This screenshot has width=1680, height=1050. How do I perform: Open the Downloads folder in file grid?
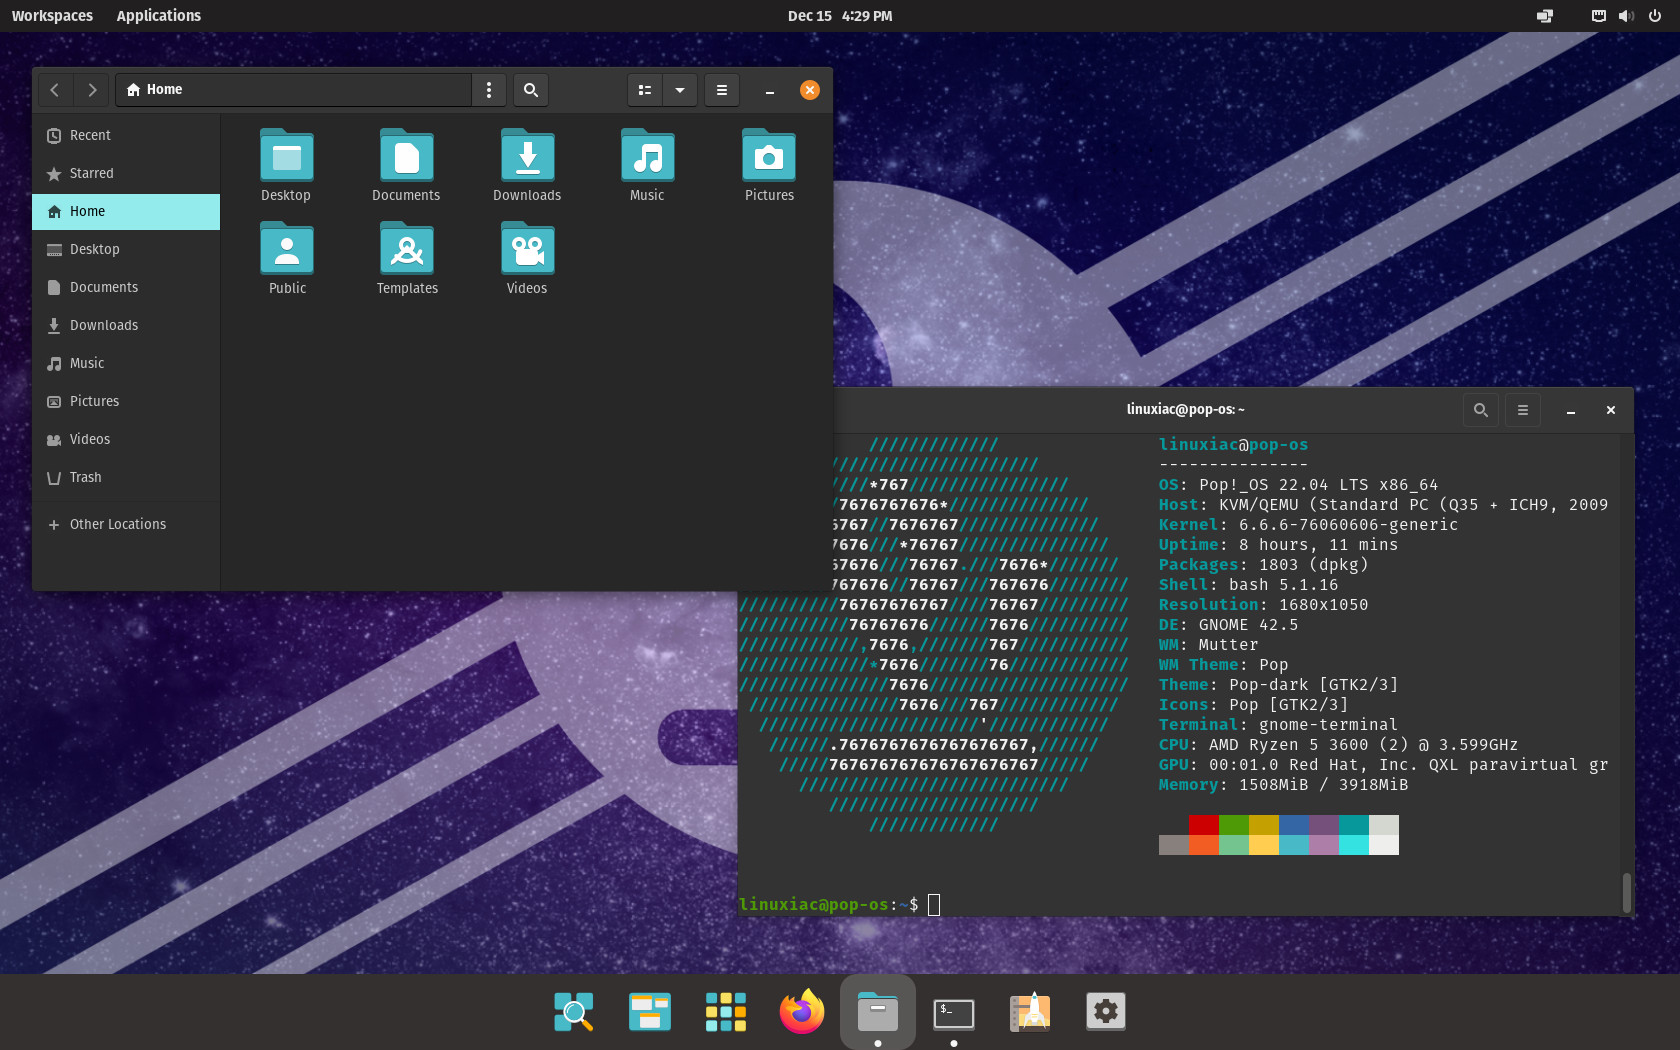527,156
